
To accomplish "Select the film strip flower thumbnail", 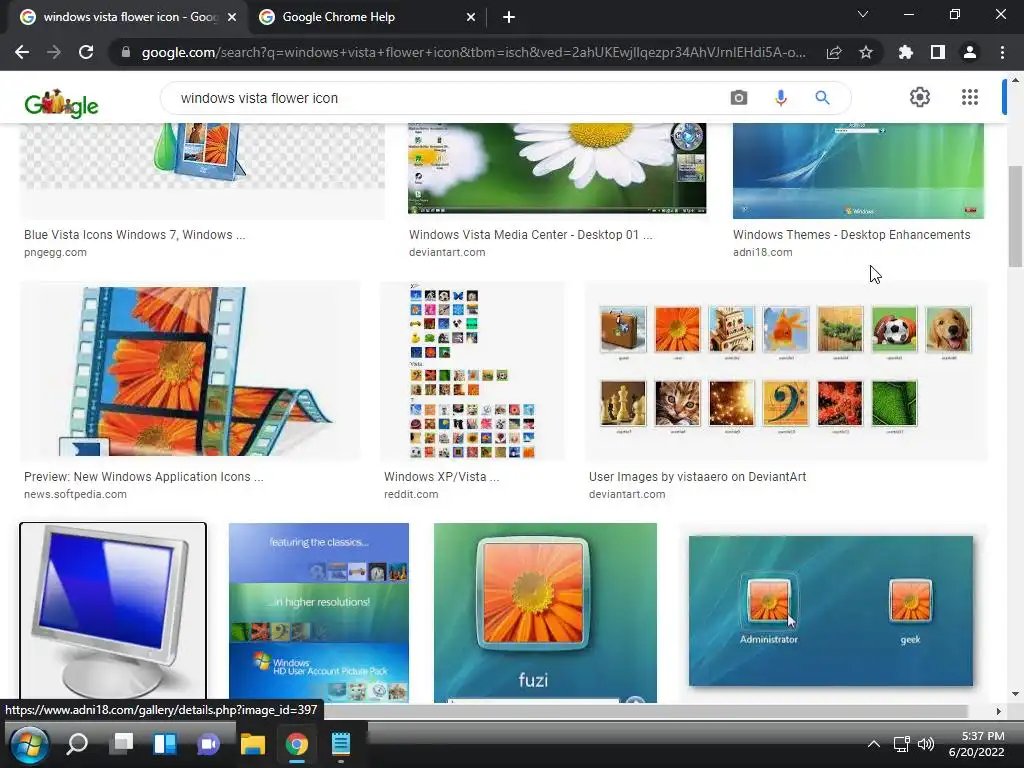I will point(190,371).
